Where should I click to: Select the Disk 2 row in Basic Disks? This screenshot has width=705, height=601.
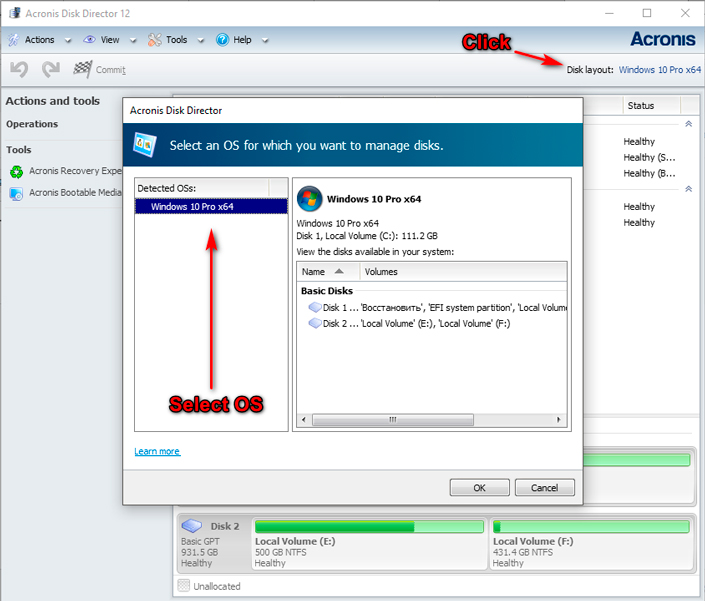click(x=432, y=324)
